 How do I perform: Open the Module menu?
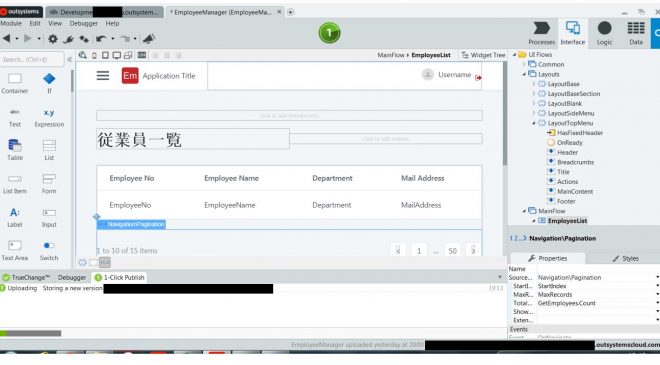tap(11, 24)
